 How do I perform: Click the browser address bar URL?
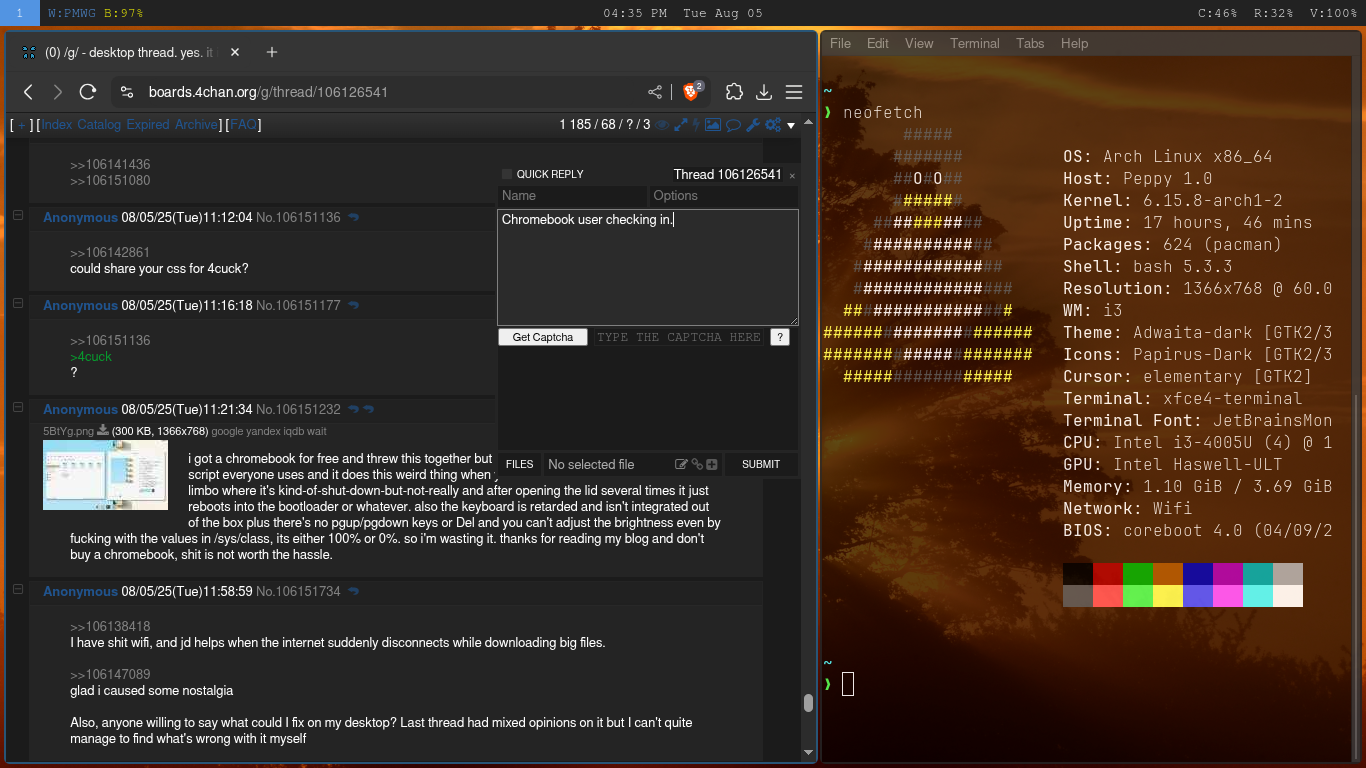pyautogui.click(x=268, y=92)
